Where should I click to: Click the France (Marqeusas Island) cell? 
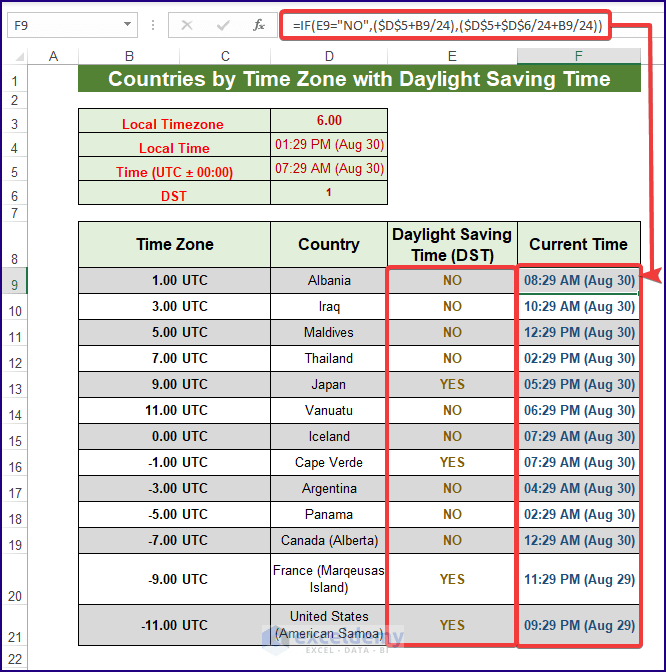tap(329, 579)
